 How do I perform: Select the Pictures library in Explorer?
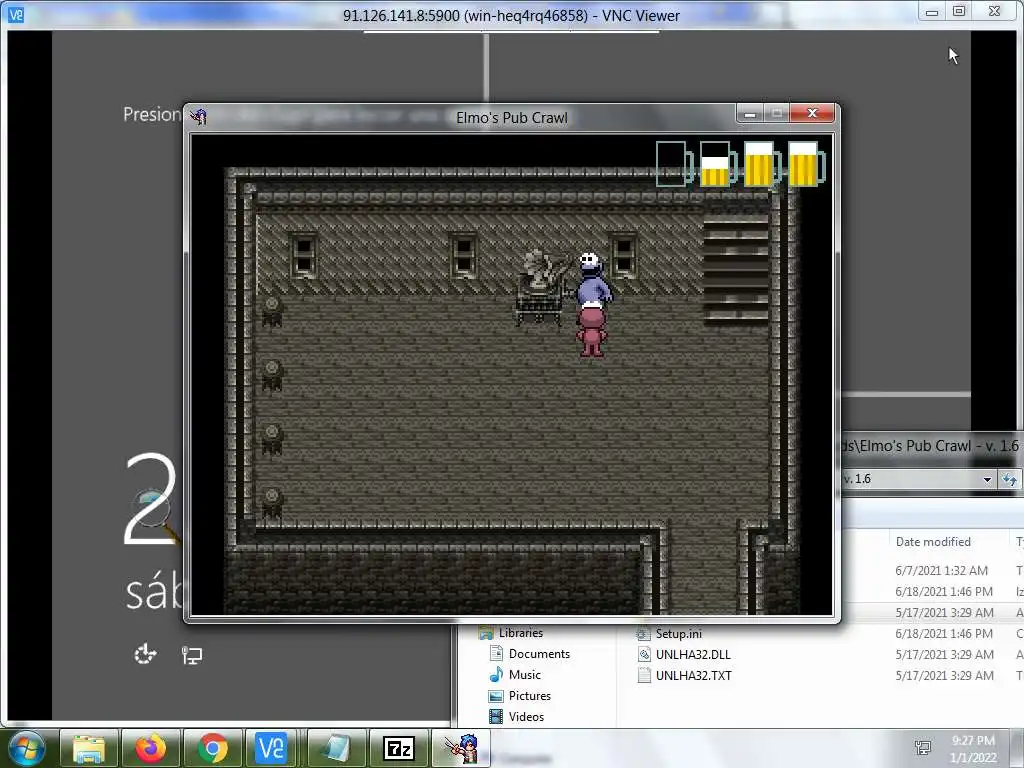[x=530, y=696]
